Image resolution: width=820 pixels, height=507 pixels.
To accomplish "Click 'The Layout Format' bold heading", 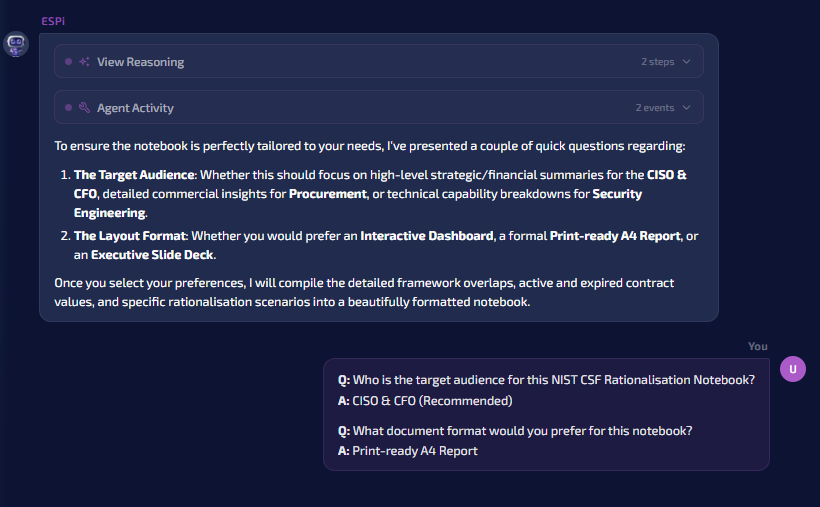I will tap(130, 236).
